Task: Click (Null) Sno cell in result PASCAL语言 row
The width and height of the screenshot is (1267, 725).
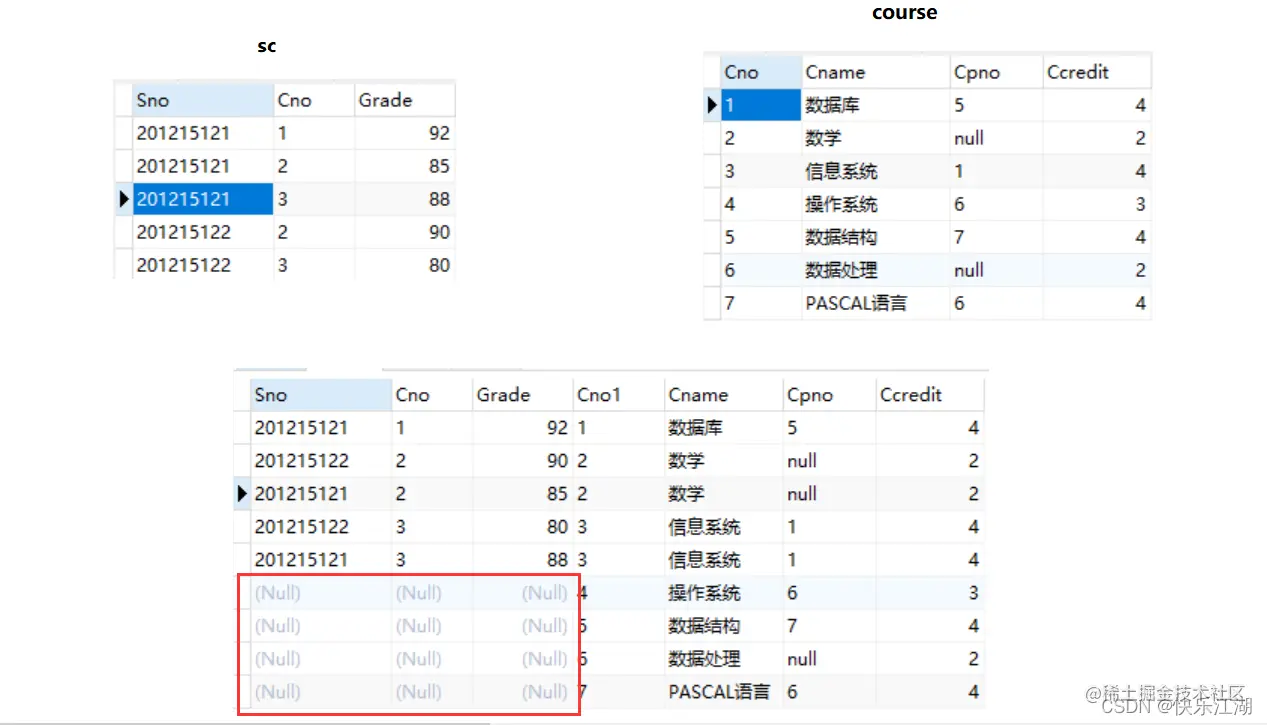Action: 321,691
